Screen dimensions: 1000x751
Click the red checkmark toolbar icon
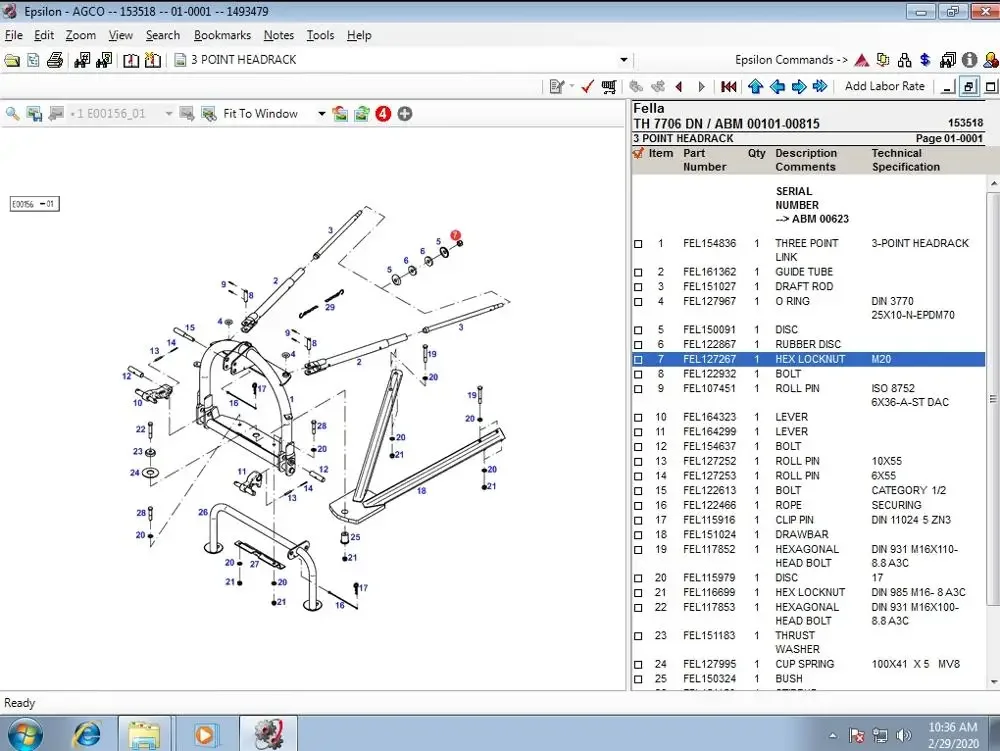pos(587,87)
